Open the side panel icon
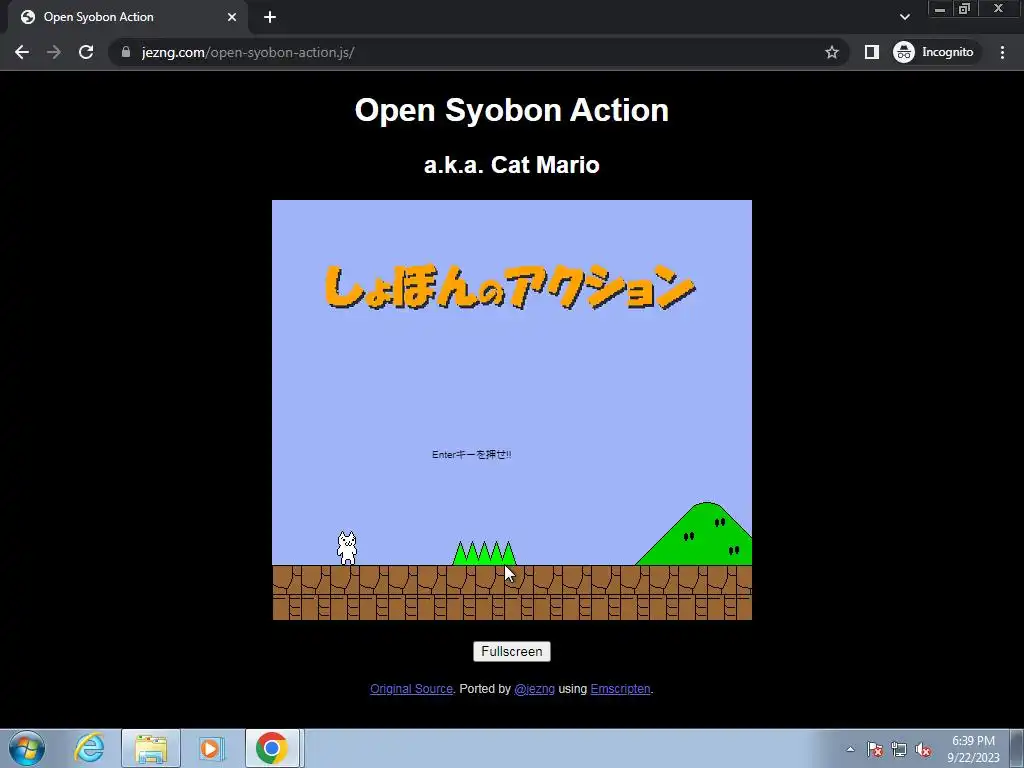Image resolution: width=1024 pixels, height=768 pixels. 872,52
